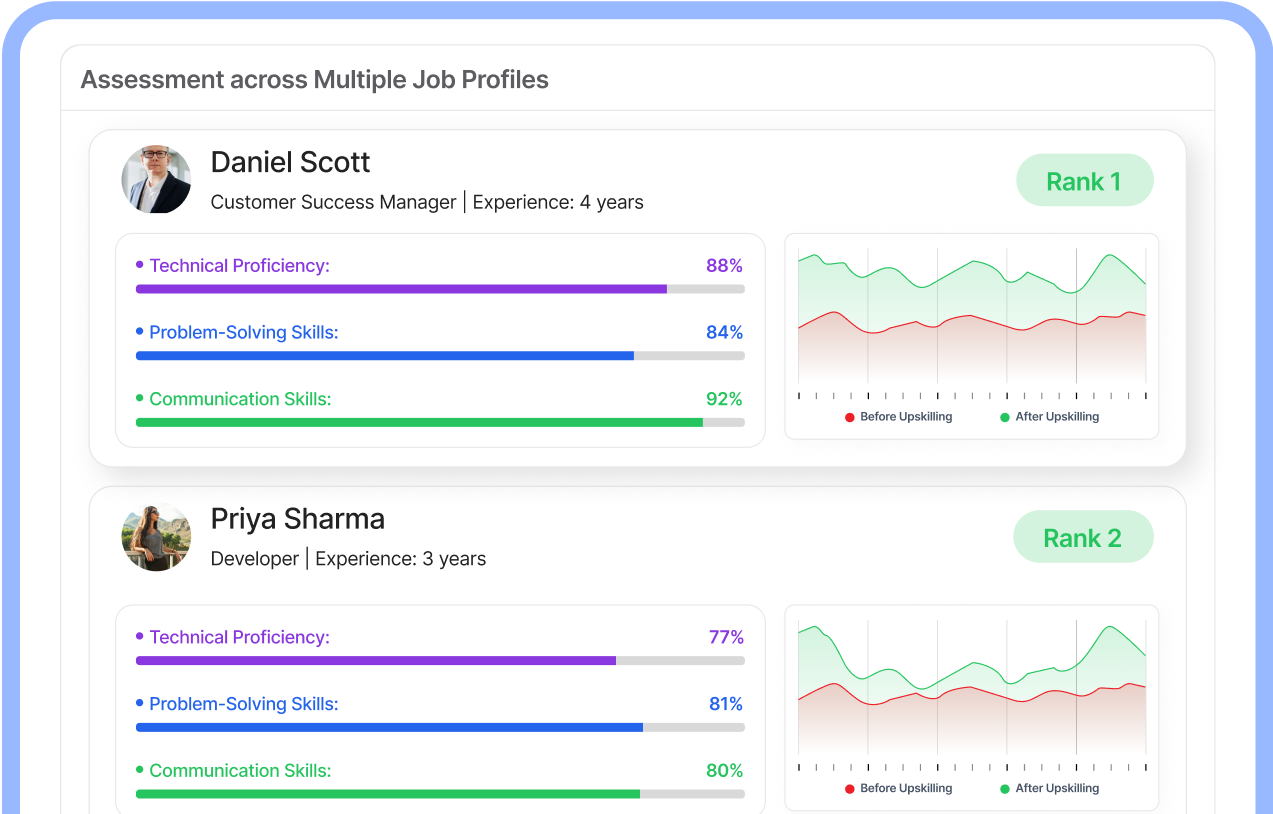Click the 88% technical proficiency value
Viewport: 1273px width, 814px height.
(724, 266)
